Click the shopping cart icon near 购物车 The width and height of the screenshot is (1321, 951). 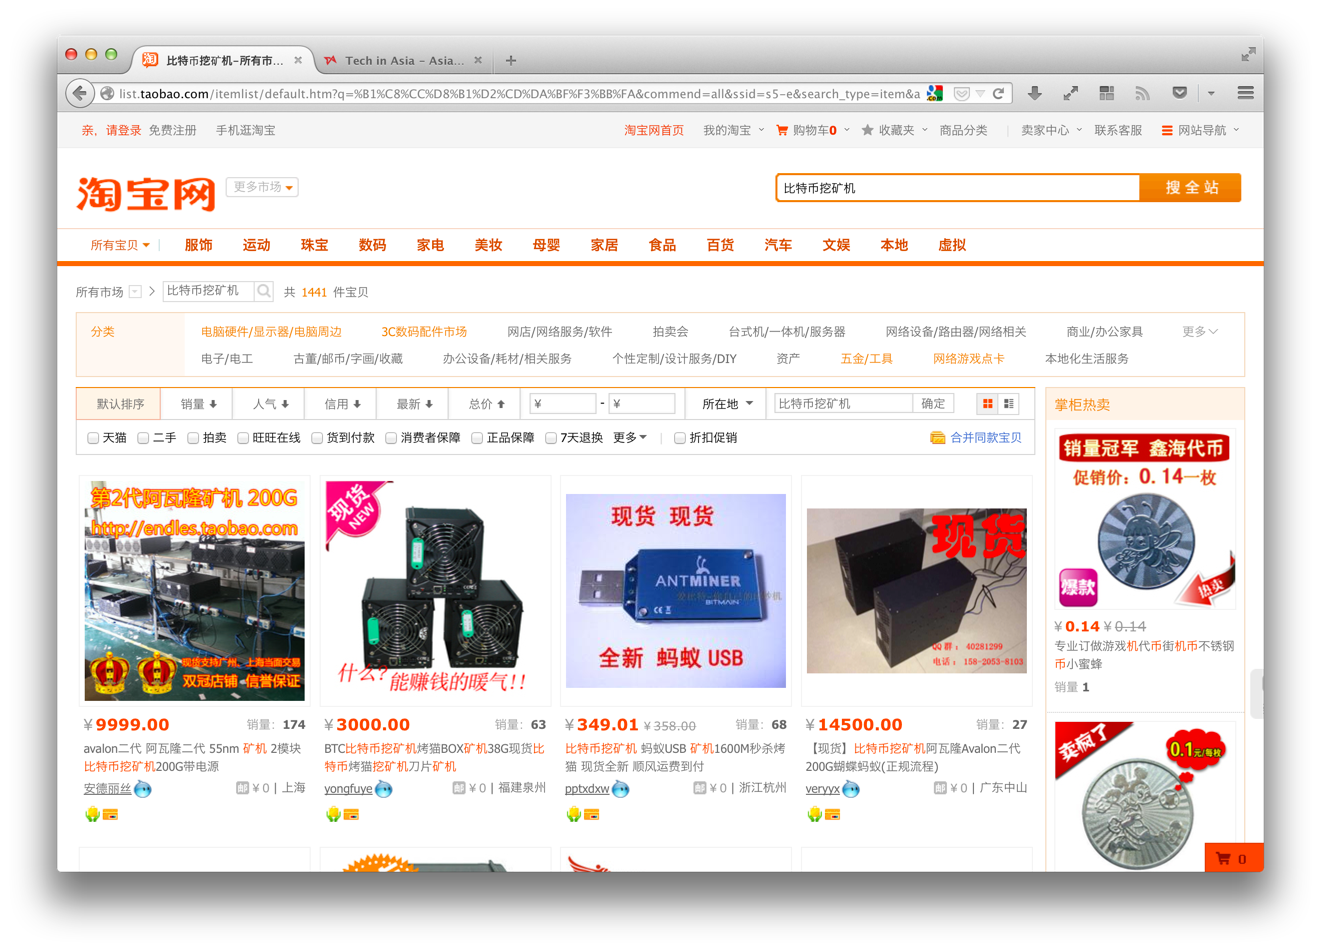782,130
